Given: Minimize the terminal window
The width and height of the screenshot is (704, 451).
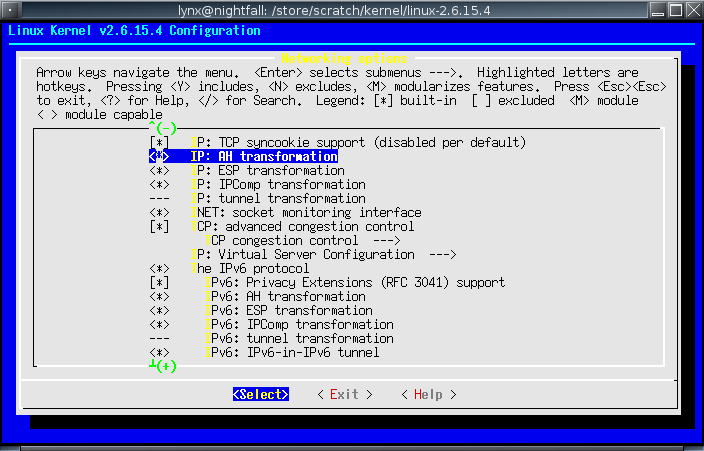Looking at the screenshot, I should click(657, 10).
